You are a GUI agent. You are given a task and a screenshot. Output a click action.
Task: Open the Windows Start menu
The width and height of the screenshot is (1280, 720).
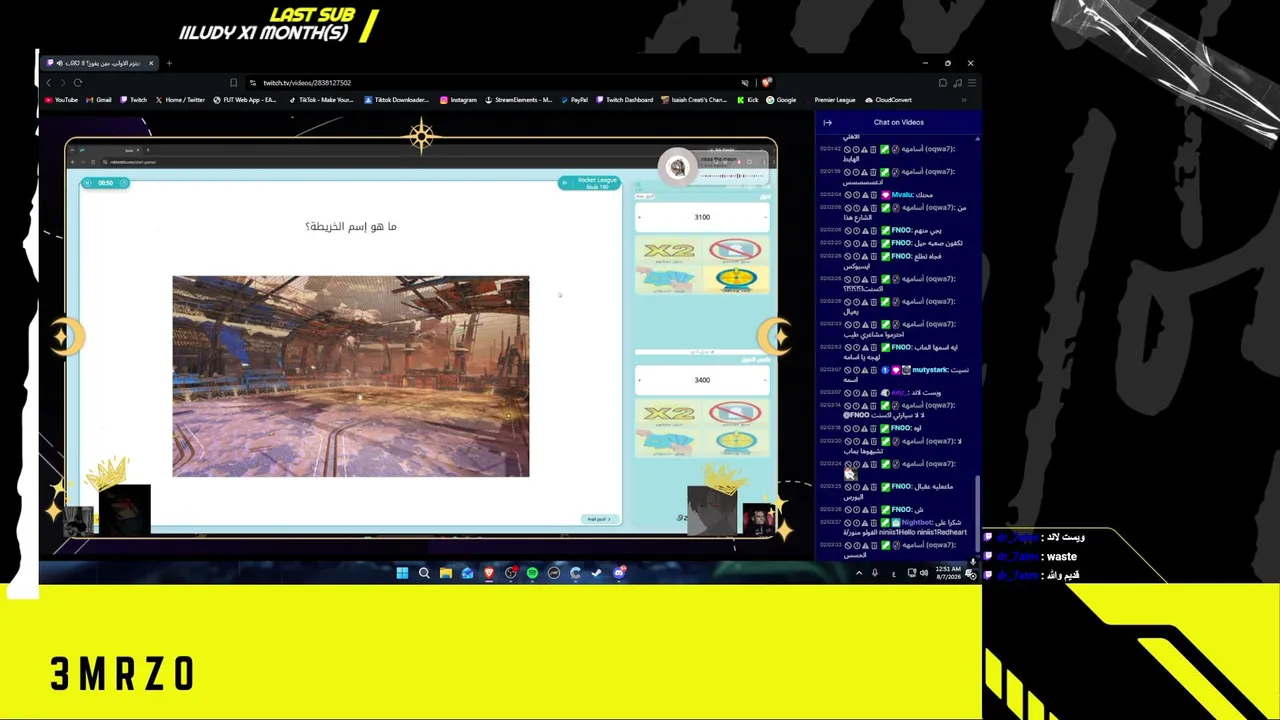(402, 573)
